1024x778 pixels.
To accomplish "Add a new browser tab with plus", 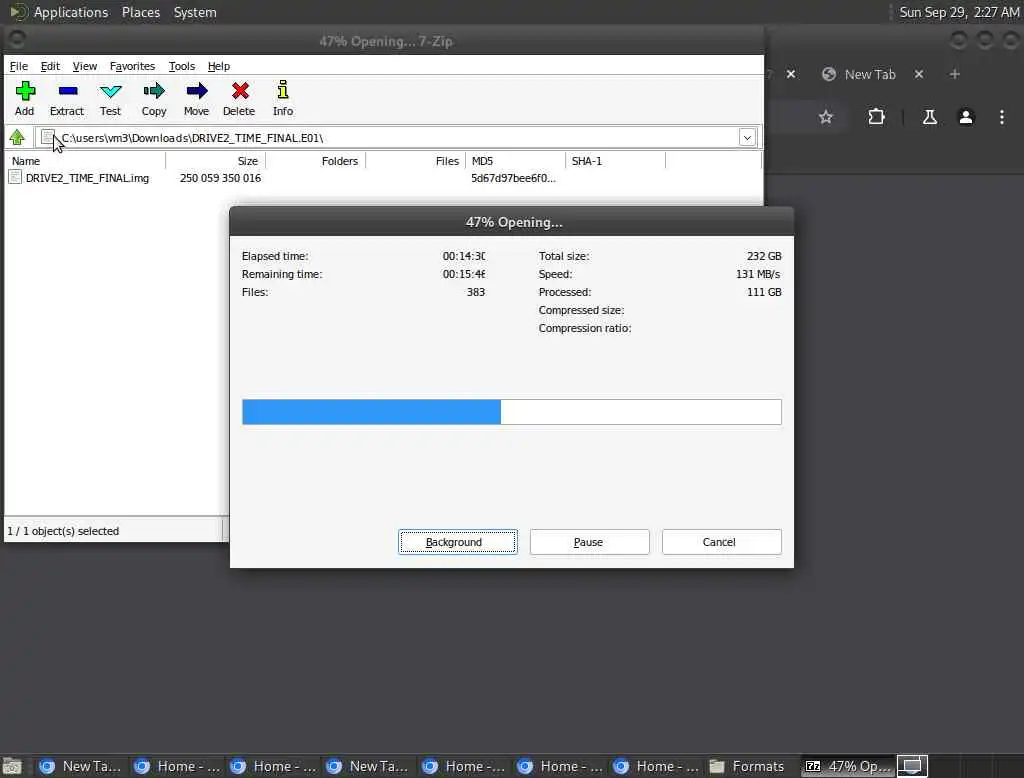I will [x=955, y=74].
